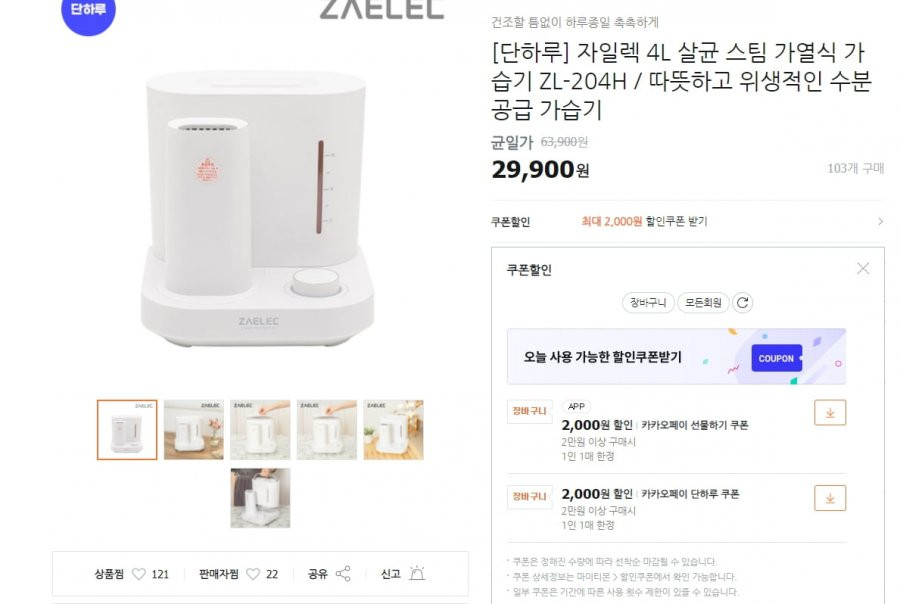This screenshot has height=604, width=900.
Task: Click the main humidifier product image
Action: (258, 210)
